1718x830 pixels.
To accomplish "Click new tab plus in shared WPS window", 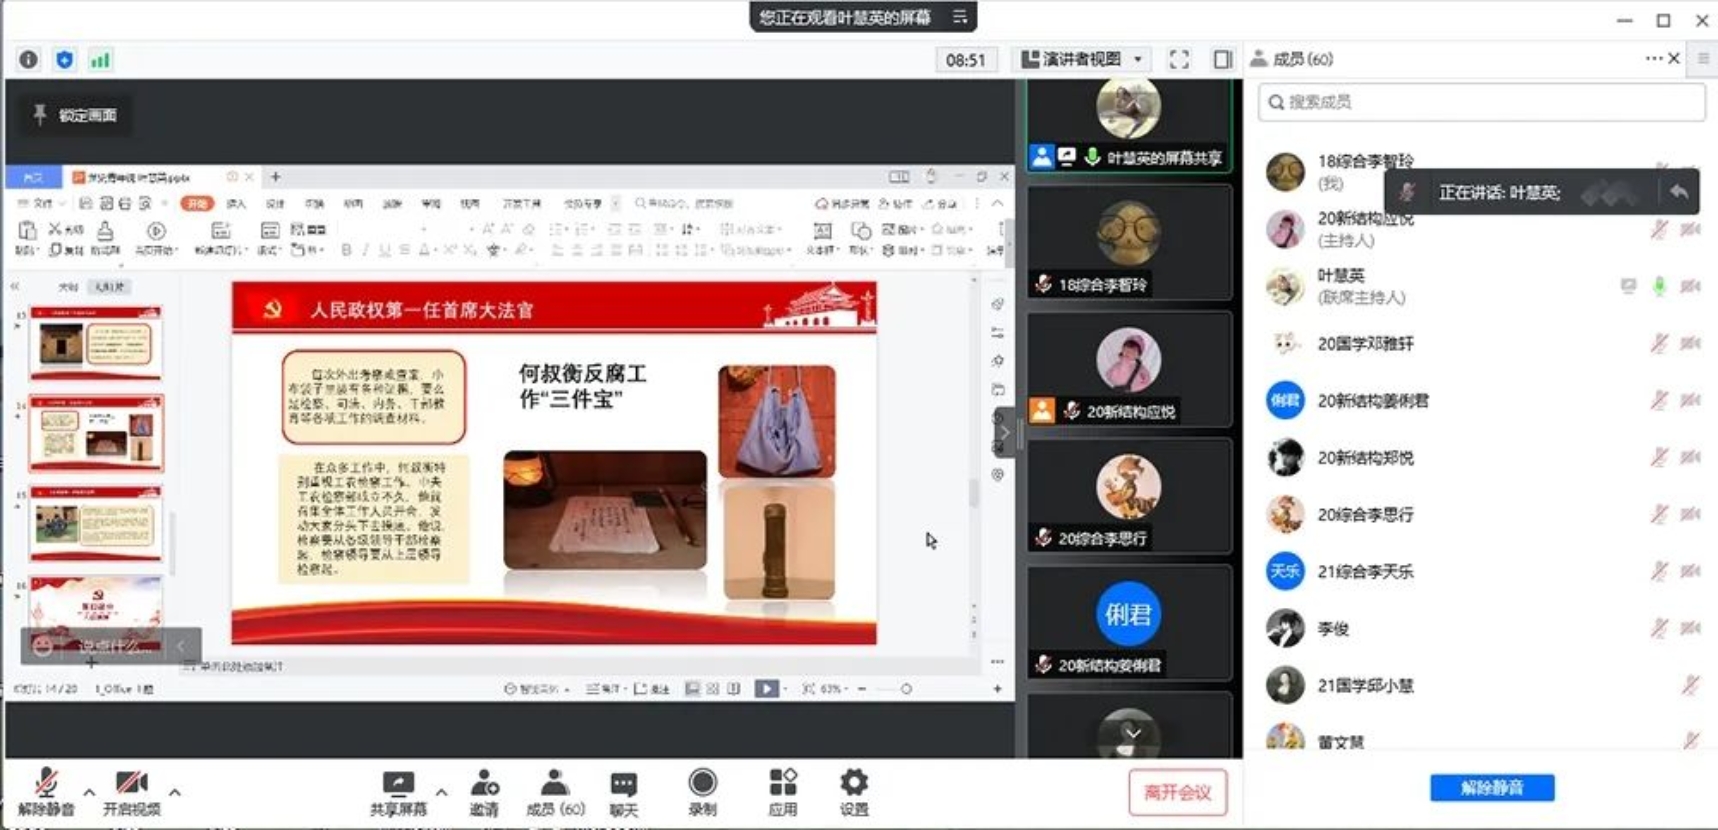I will coord(275,177).
